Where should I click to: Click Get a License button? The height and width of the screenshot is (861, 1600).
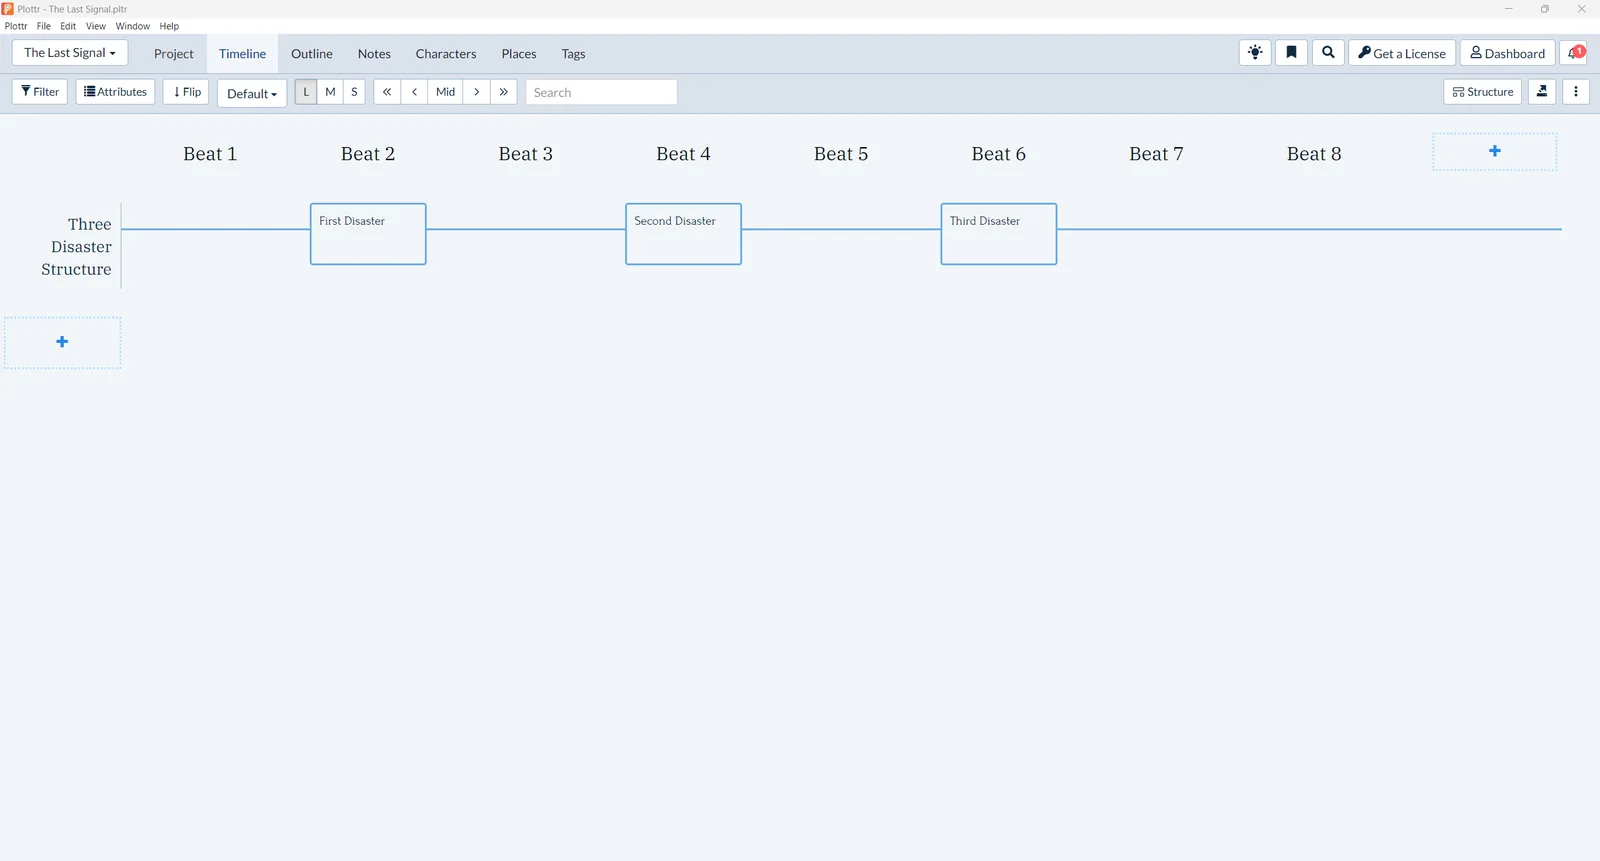tap(1402, 53)
